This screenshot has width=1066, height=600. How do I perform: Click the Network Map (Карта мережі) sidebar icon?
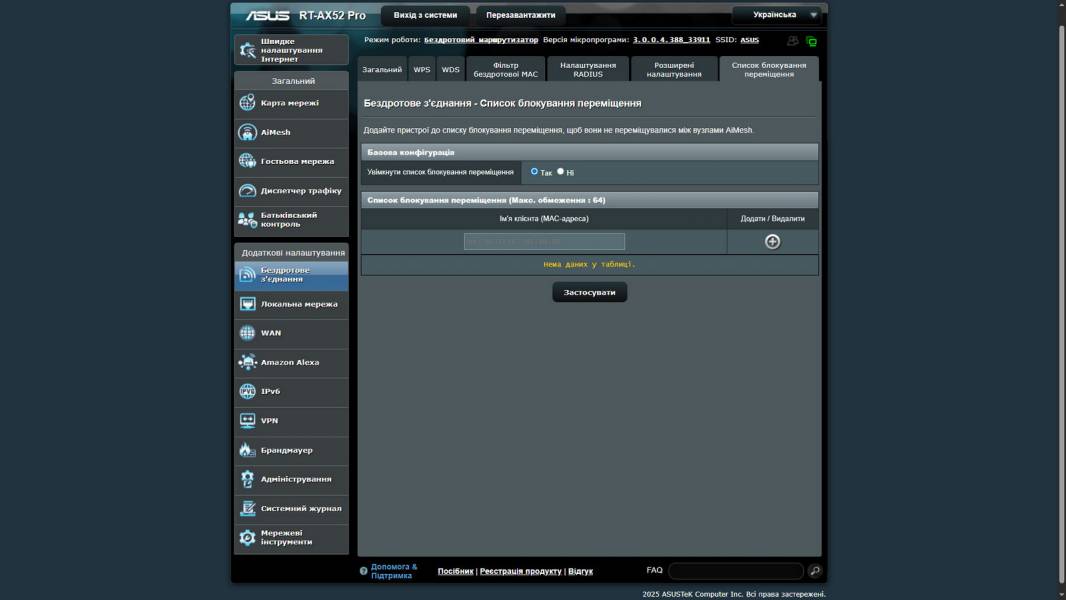[x=247, y=103]
